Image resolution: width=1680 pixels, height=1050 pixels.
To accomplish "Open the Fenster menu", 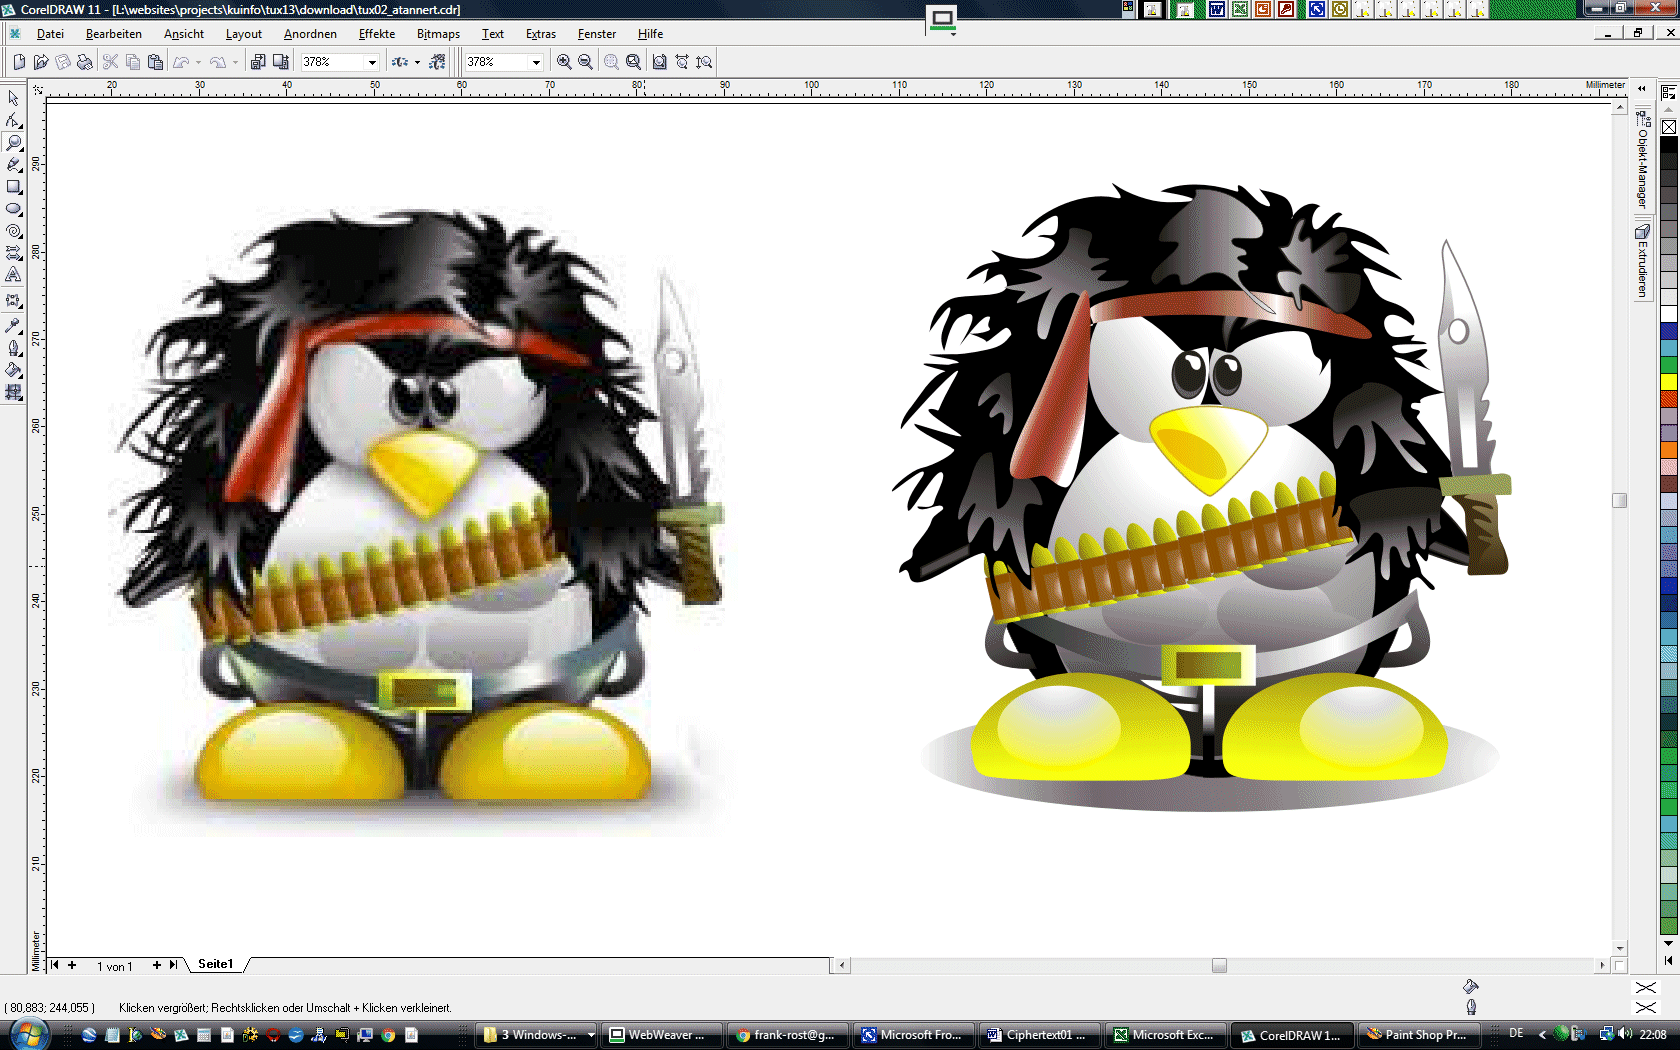I will (597, 34).
